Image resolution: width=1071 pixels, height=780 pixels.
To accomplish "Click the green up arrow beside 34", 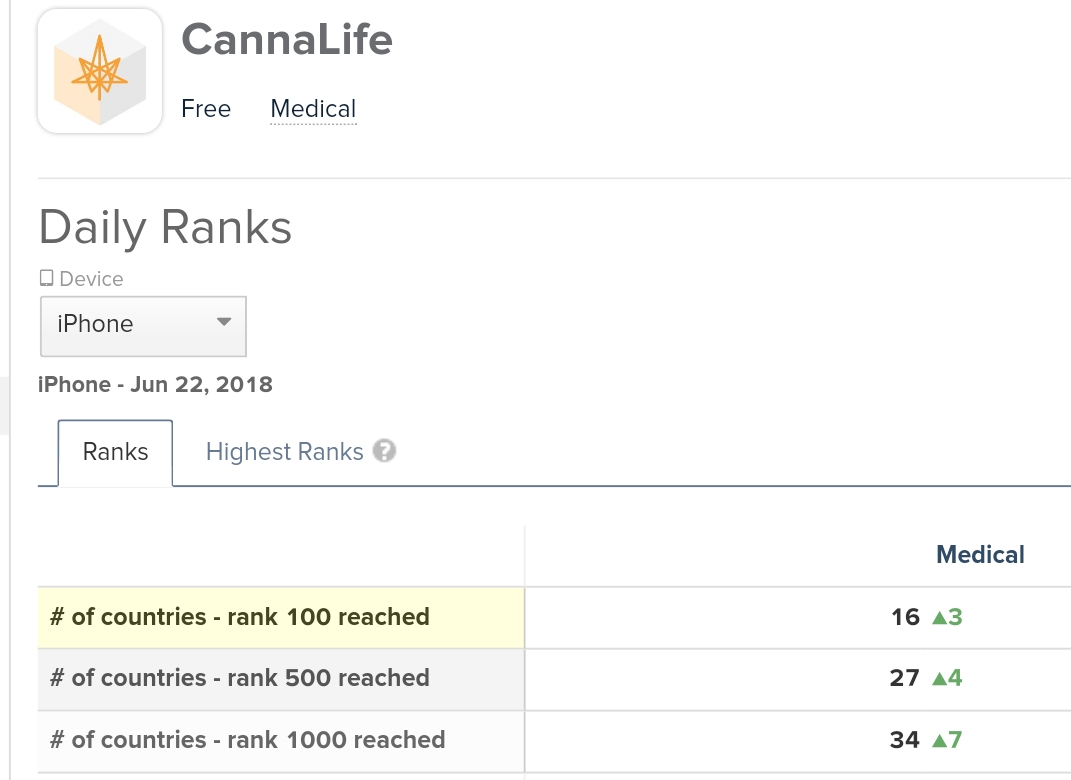I will coord(939,741).
